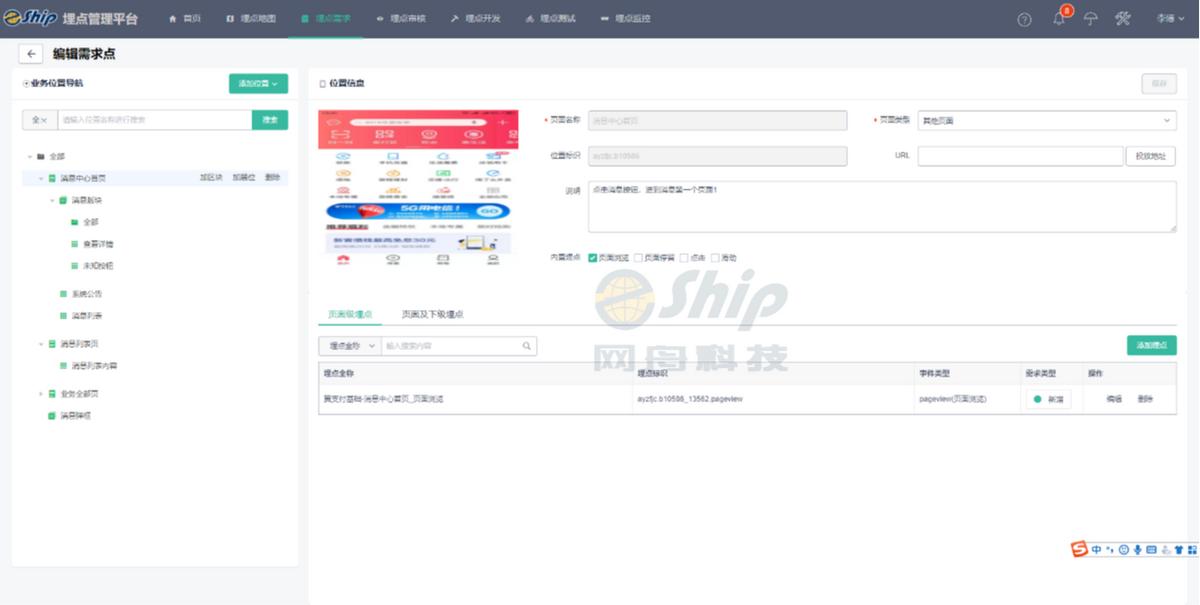
Task: Open the user 李通 account dropdown
Action: click(1168, 18)
